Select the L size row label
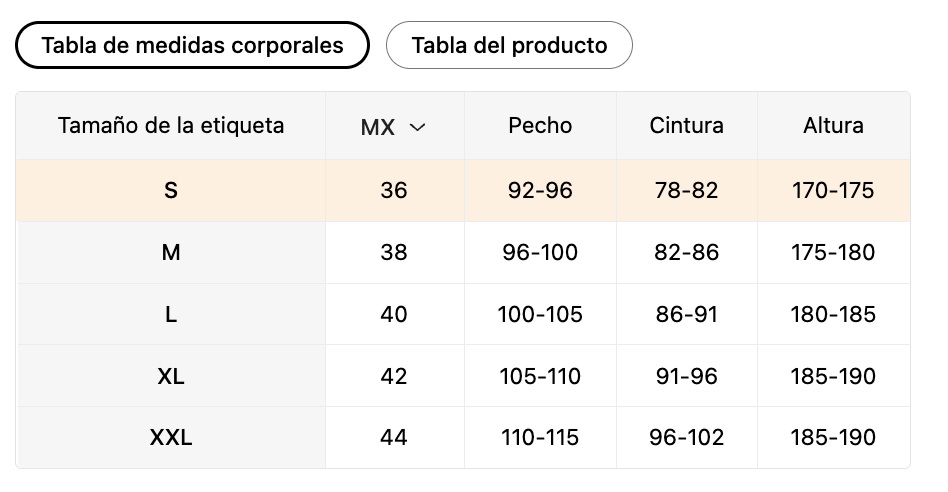948x492 pixels. [171, 315]
